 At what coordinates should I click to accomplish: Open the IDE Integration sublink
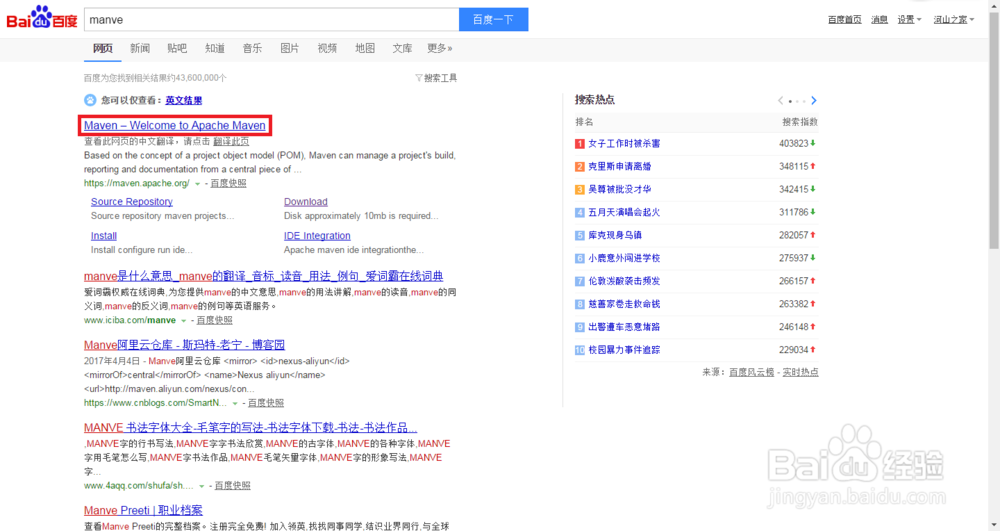click(x=317, y=236)
